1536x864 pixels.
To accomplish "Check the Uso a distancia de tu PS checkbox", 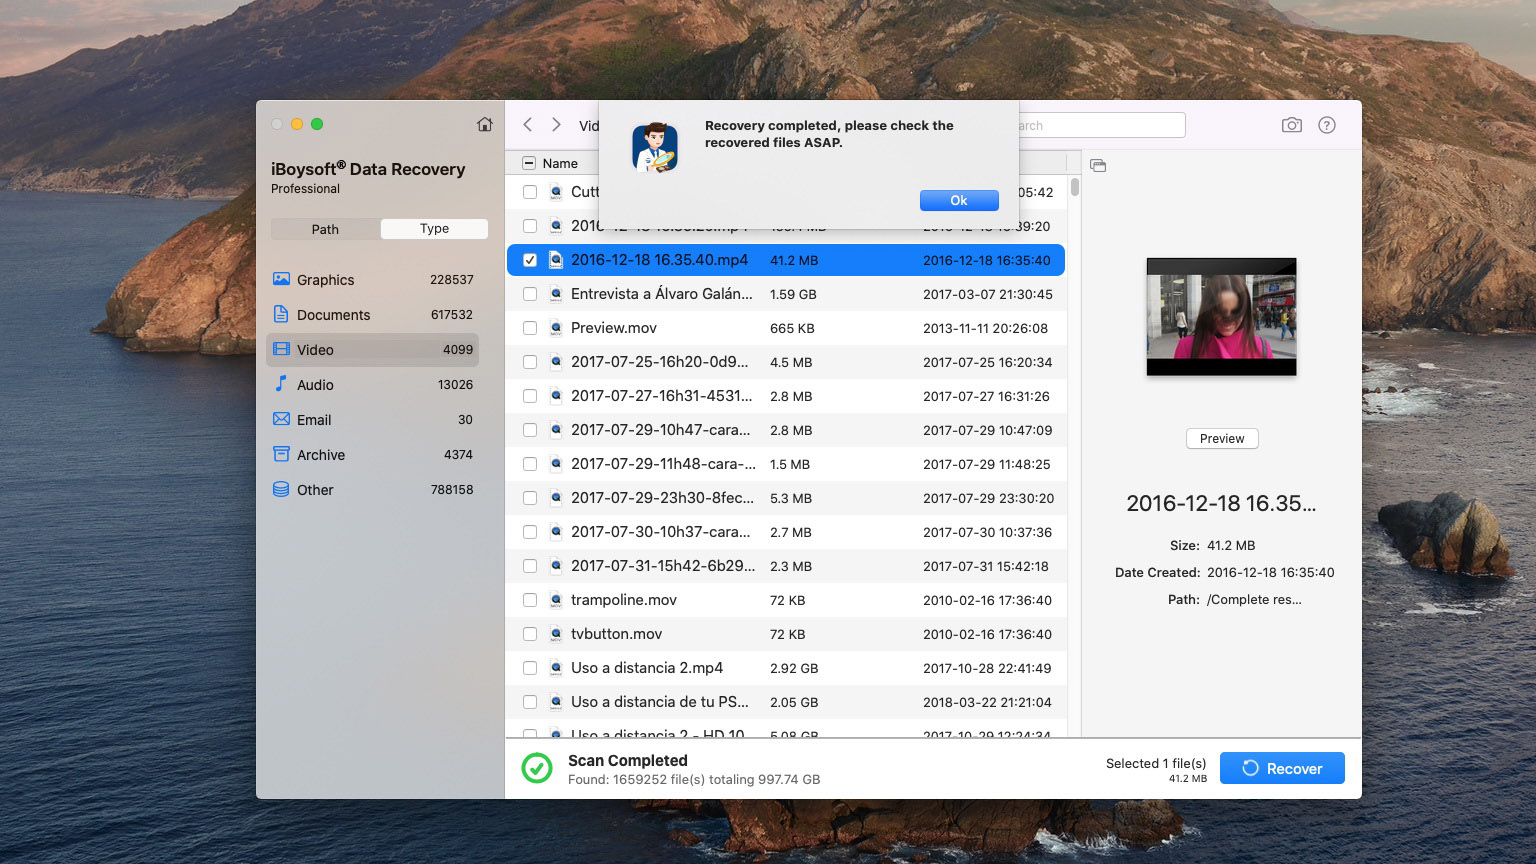I will [x=530, y=702].
